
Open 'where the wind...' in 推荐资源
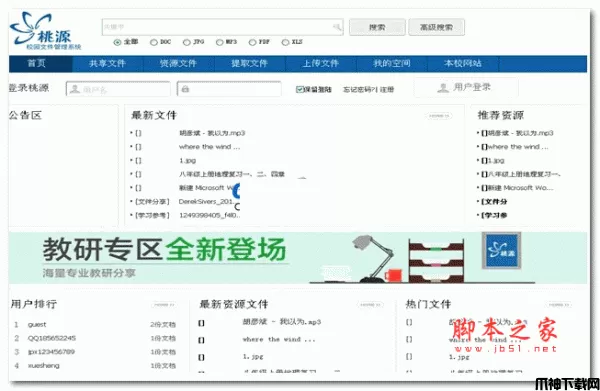click(x=518, y=147)
